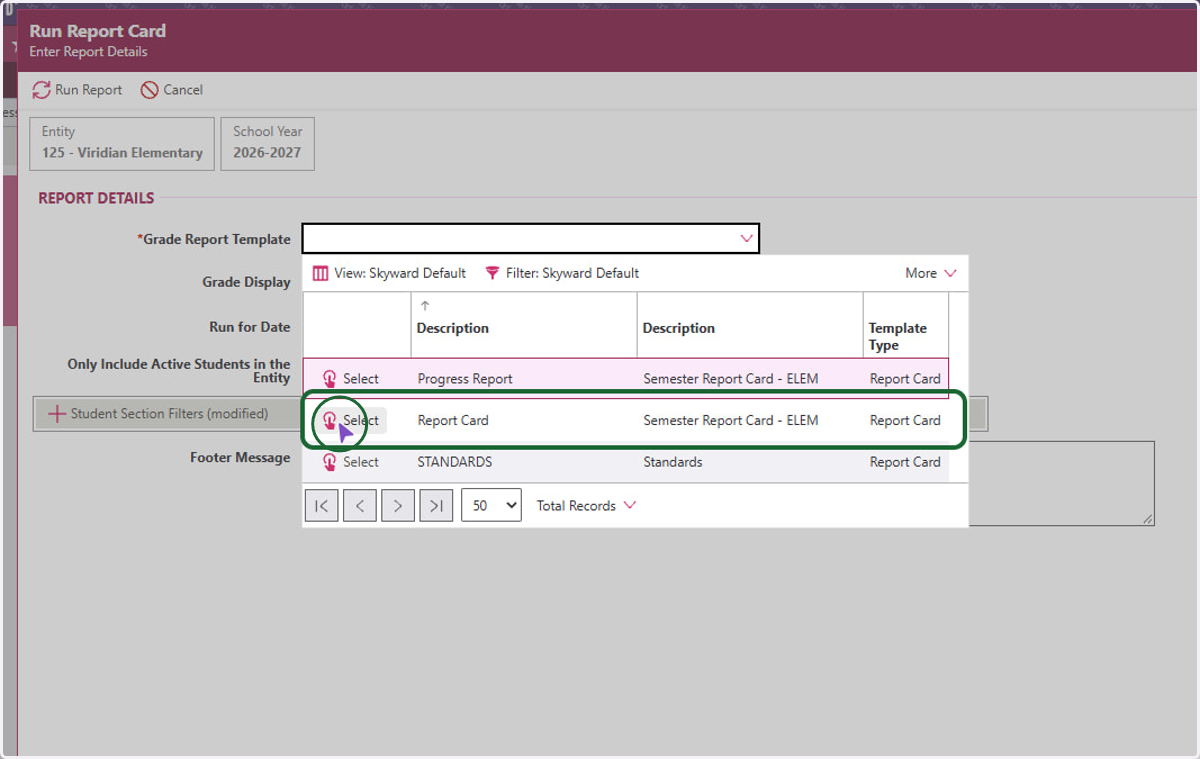1200x759 pixels.
Task: Click Template Type cell in STANDARDS row
Action: point(905,462)
